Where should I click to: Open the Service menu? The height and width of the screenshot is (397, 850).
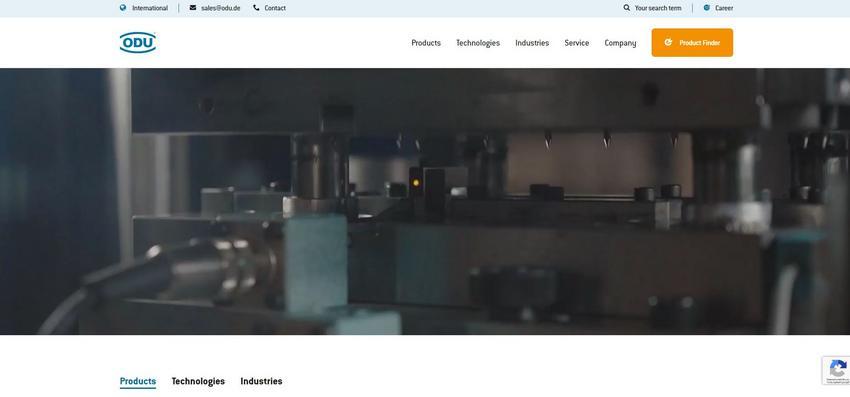click(x=577, y=43)
